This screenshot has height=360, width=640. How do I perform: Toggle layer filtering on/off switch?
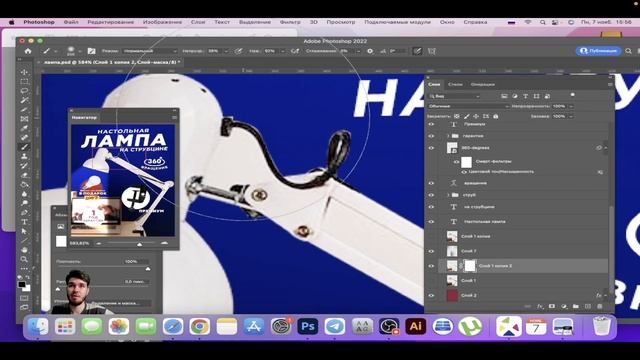click(573, 95)
